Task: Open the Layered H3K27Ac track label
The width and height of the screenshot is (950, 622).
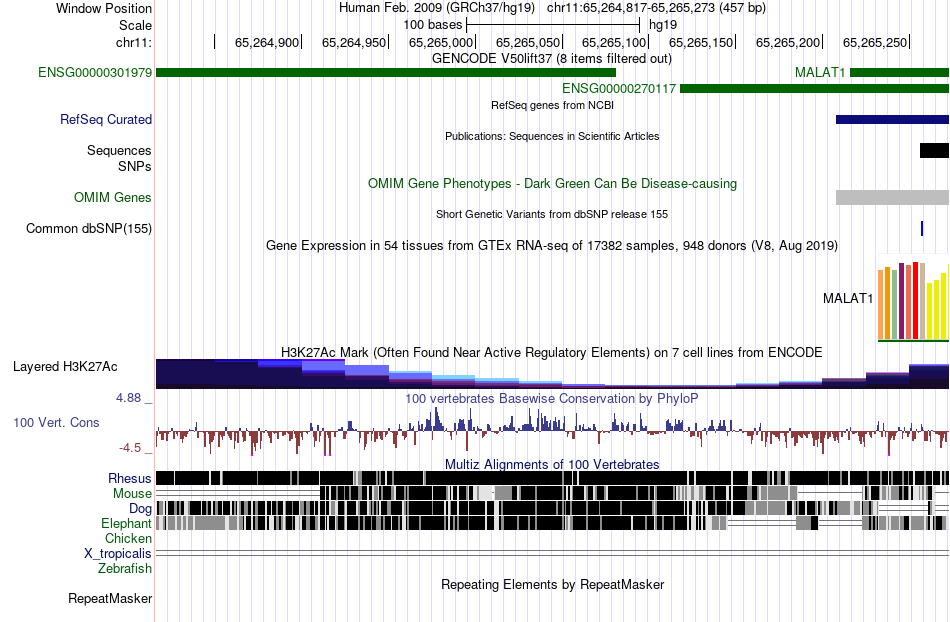Action: 65,366
